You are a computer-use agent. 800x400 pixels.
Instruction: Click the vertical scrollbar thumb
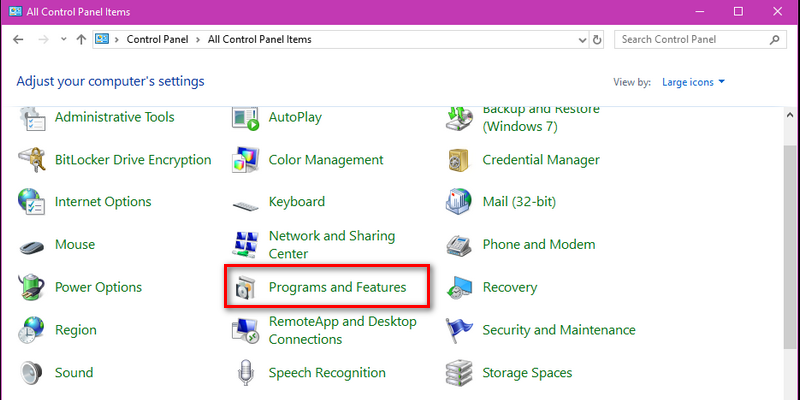point(789,247)
